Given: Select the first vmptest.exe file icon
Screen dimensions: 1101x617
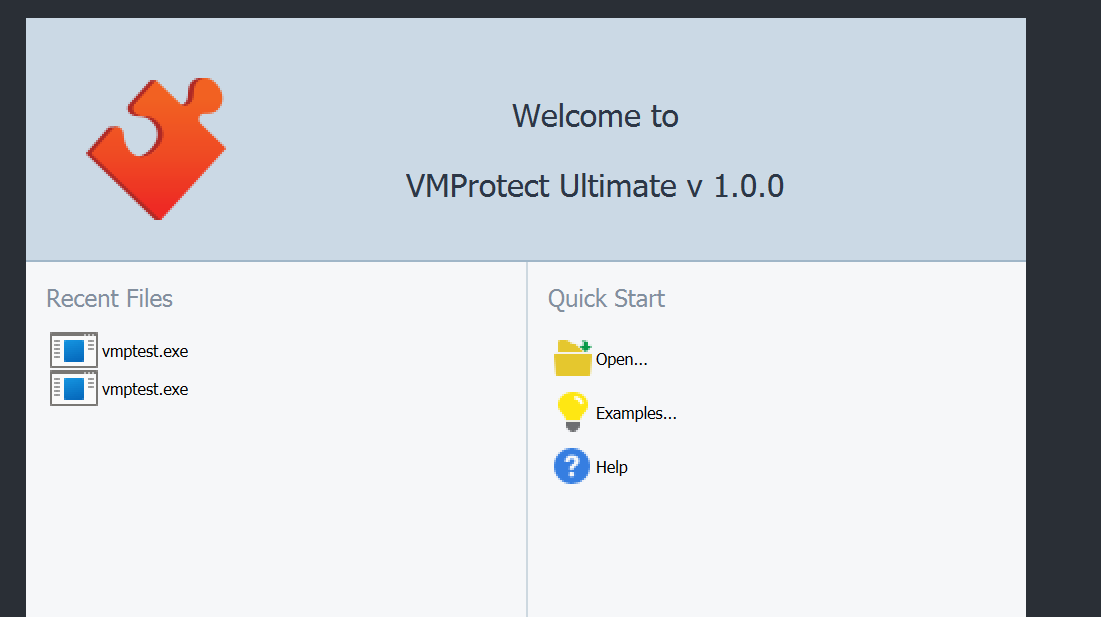Looking at the screenshot, I should click(74, 350).
